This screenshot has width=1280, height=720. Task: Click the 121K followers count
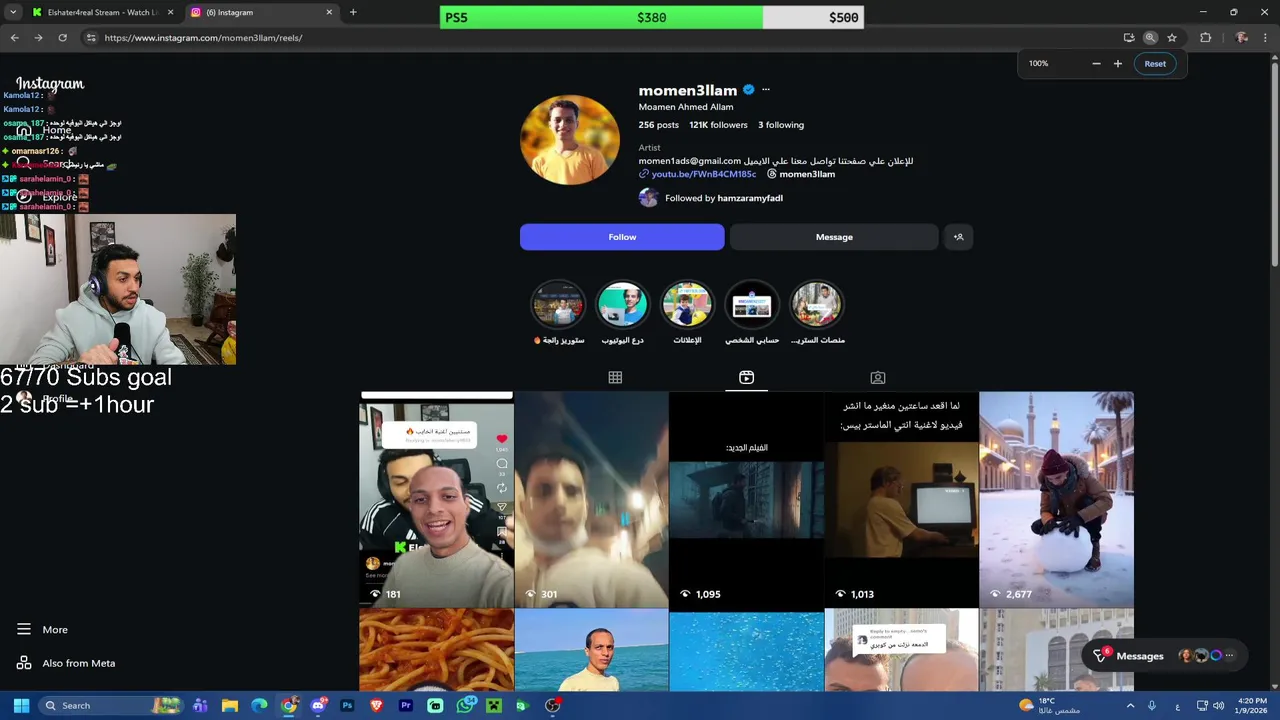(x=718, y=125)
